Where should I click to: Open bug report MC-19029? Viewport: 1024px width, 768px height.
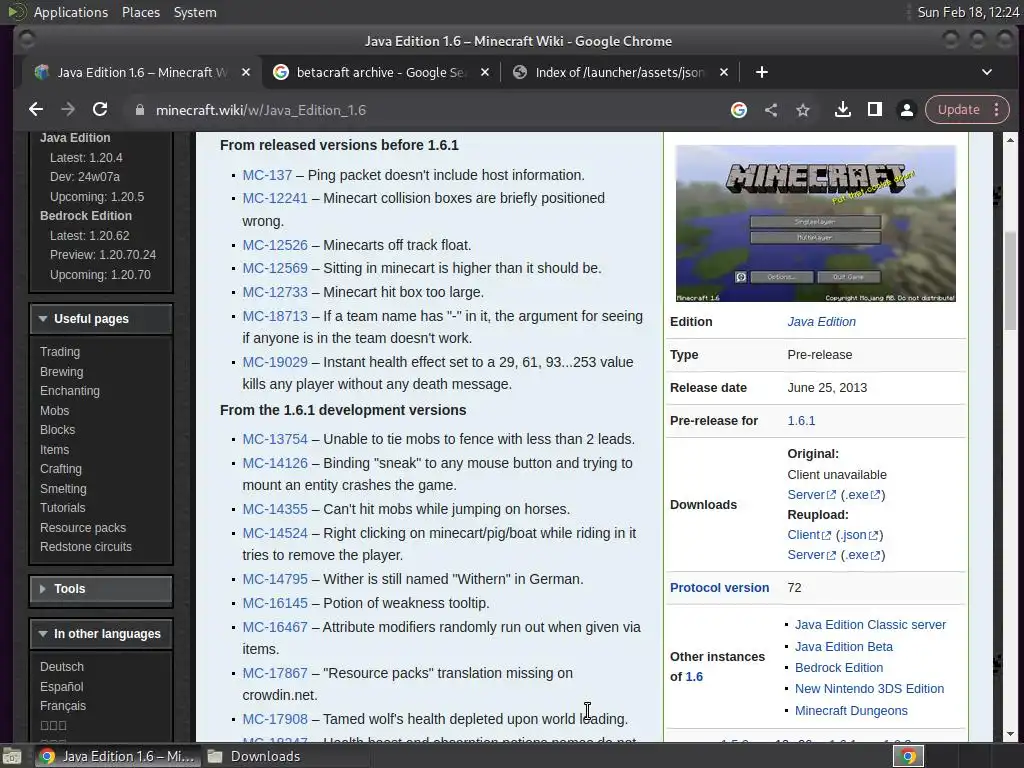coord(275,362)
